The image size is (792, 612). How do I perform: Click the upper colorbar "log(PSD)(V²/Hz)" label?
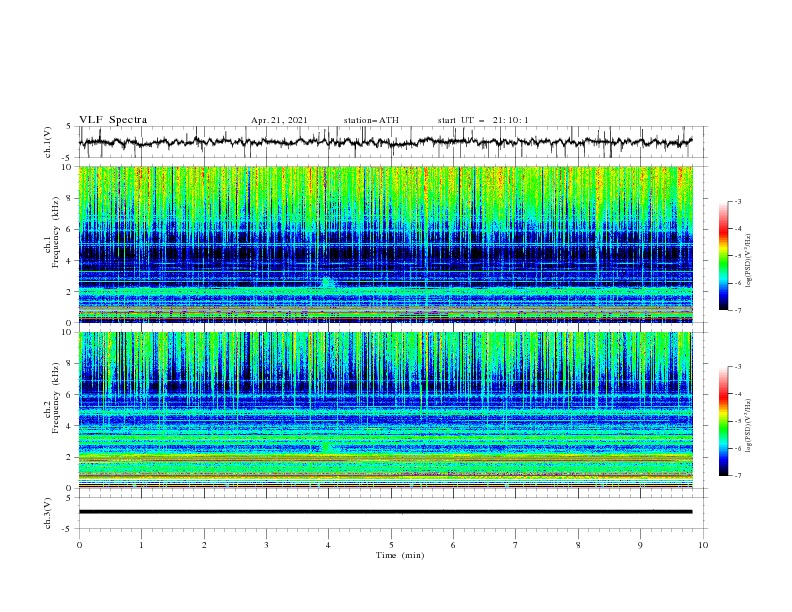click(749, 261)
